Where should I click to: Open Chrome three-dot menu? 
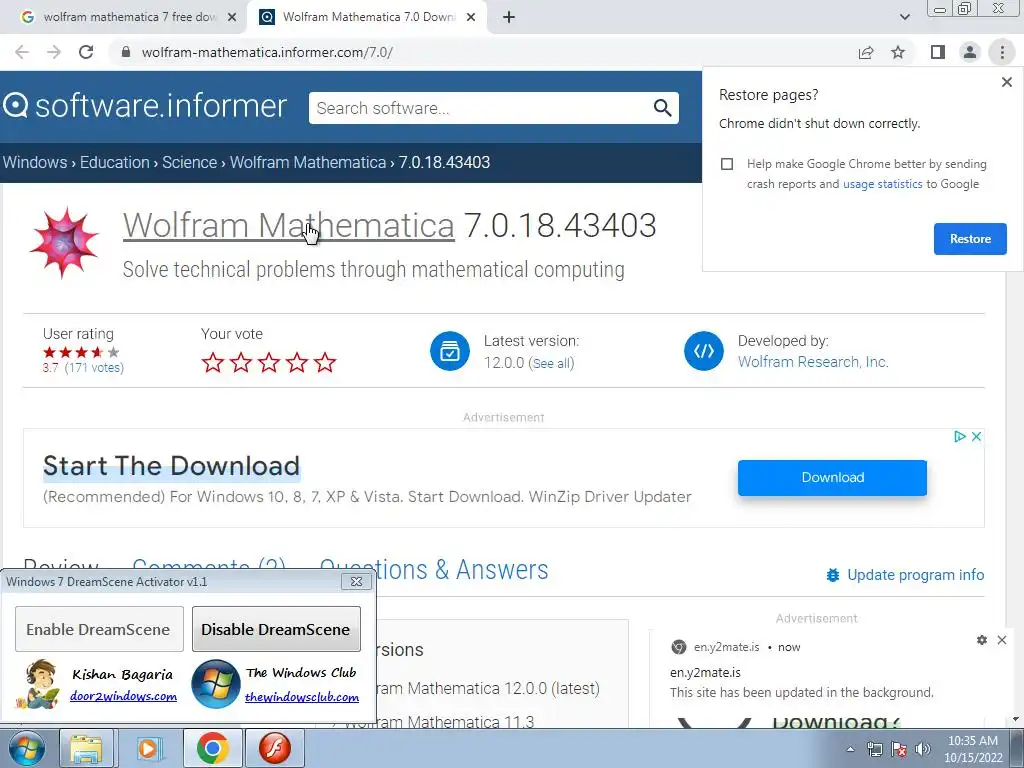[x=1002, y=52]
